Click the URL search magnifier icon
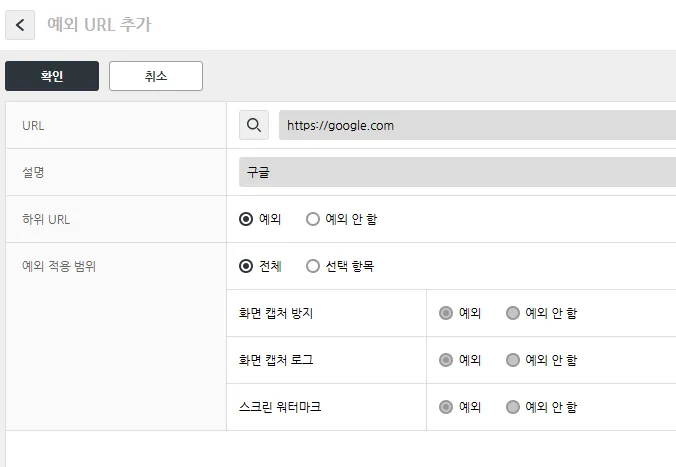The height and width of the screenshot is (467, 676). (x=254, y=125)
